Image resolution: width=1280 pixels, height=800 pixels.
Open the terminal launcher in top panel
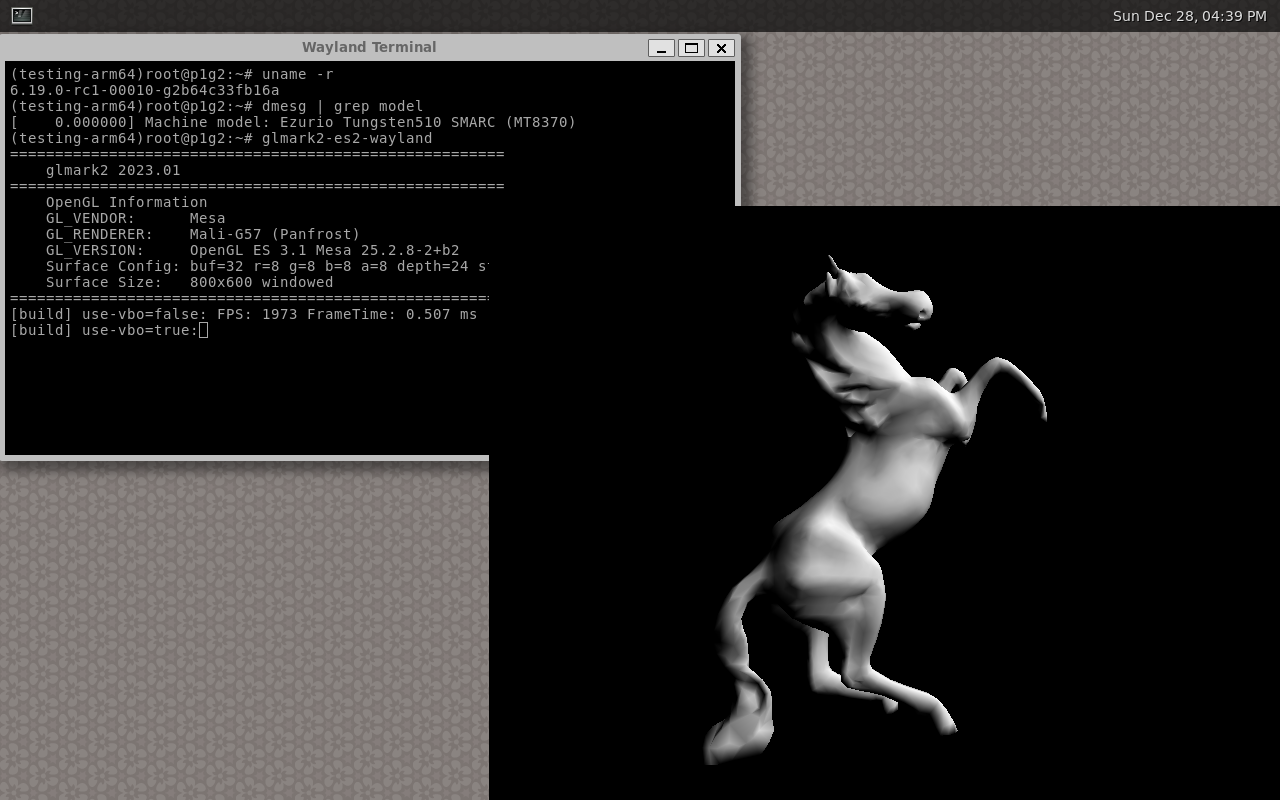pos(21,15)
